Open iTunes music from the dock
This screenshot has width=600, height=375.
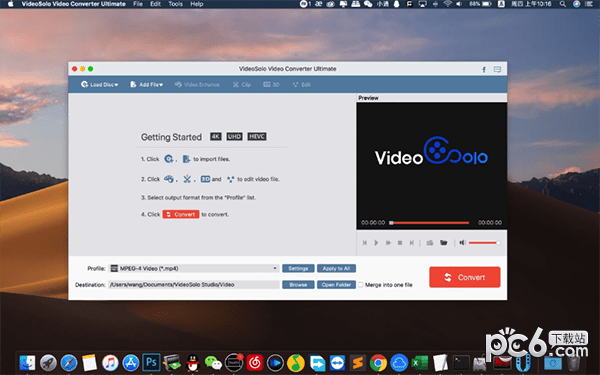click(110, 362)
